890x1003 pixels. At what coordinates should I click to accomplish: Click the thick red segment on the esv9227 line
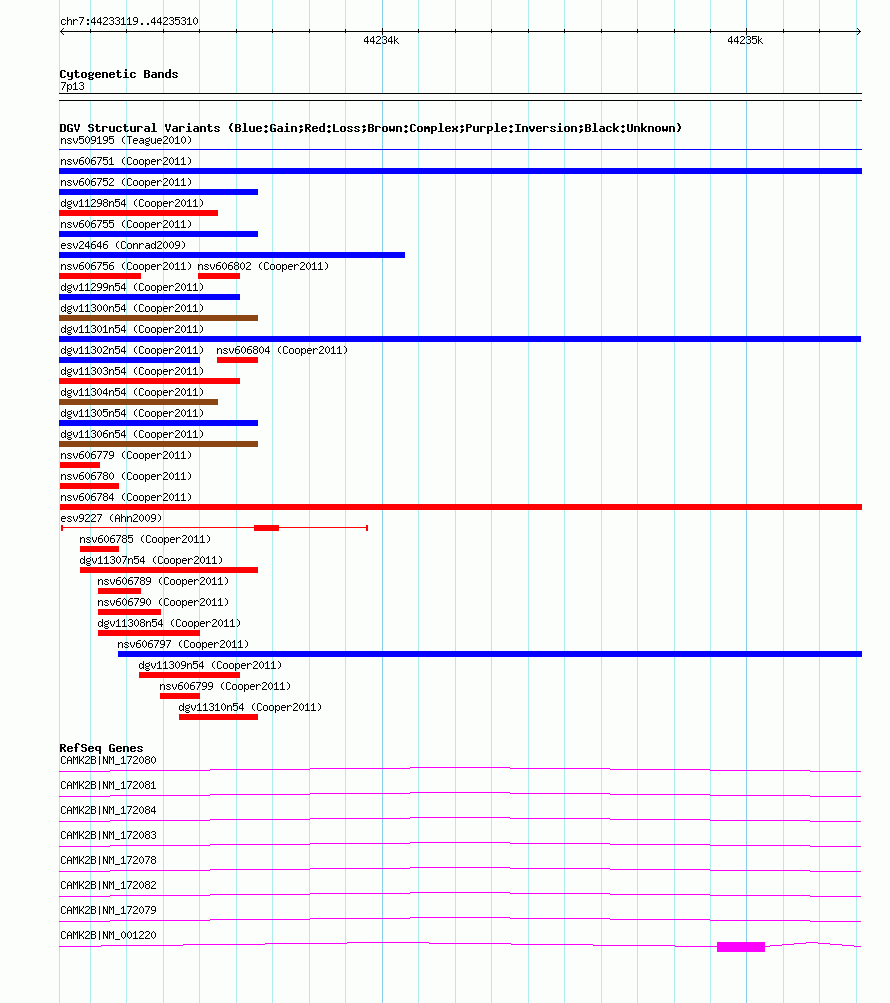point(266,528)
